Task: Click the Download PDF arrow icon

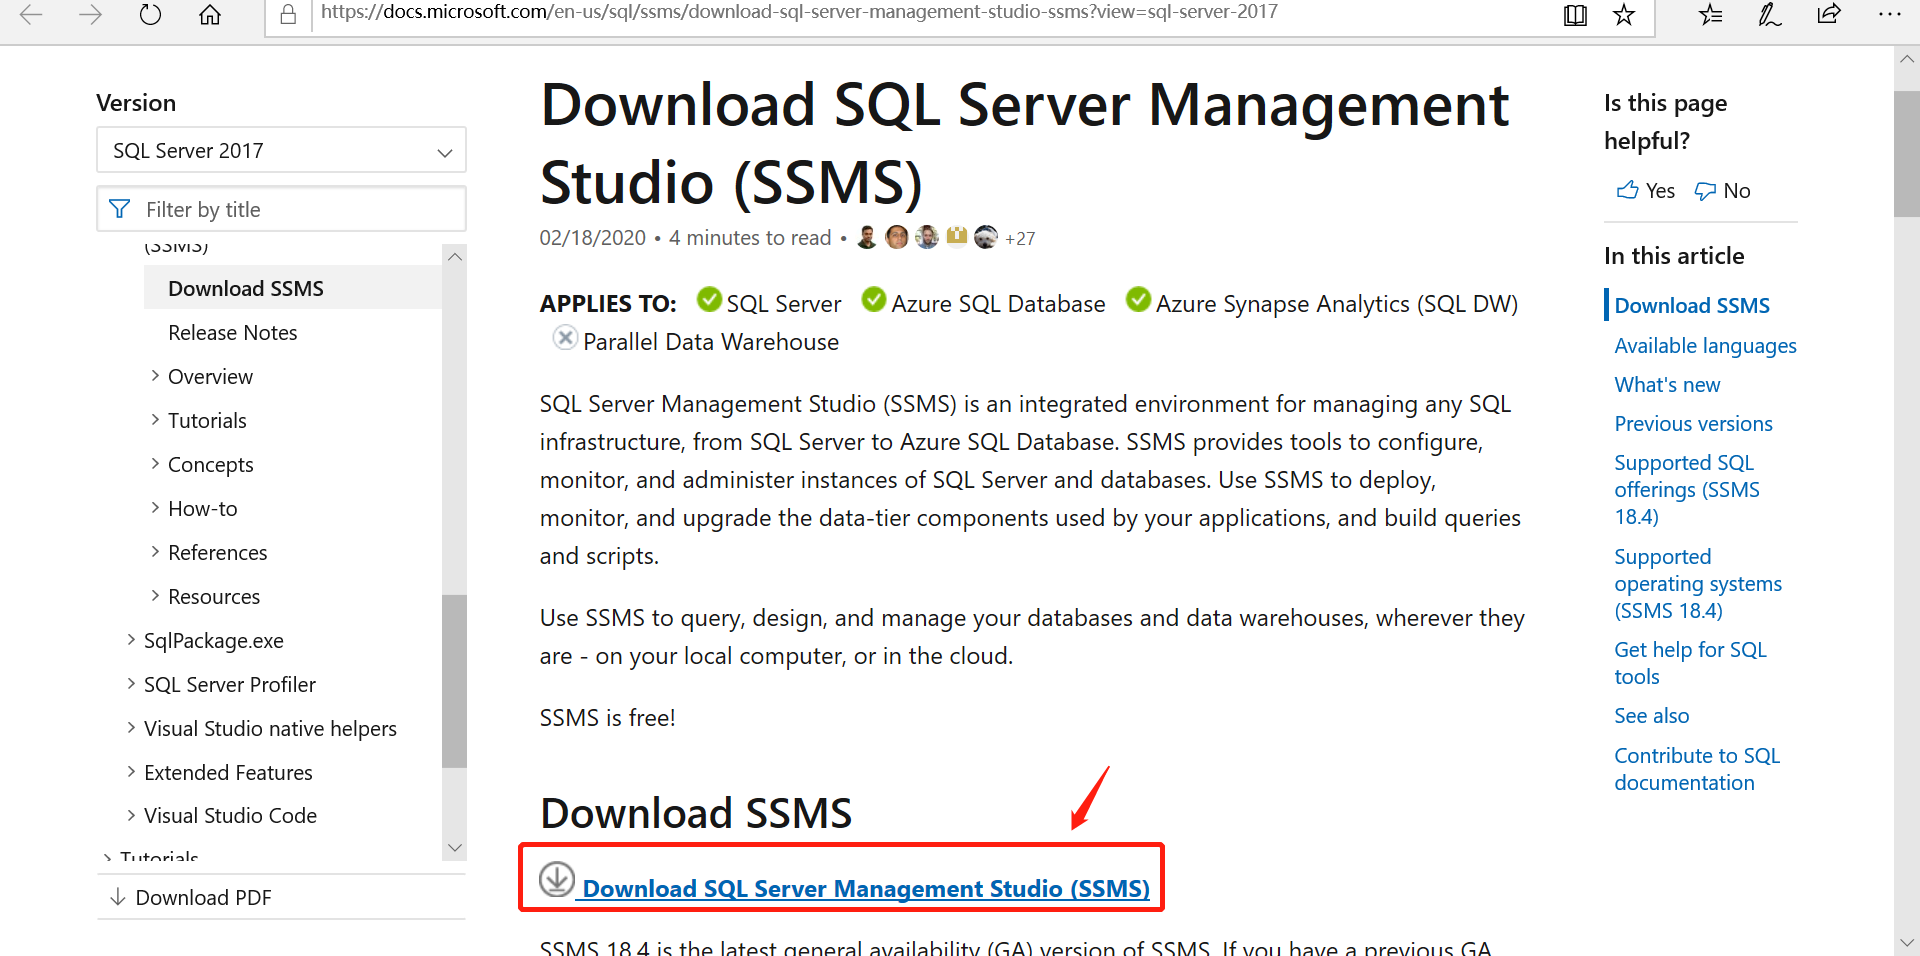Action: point(117,897)
